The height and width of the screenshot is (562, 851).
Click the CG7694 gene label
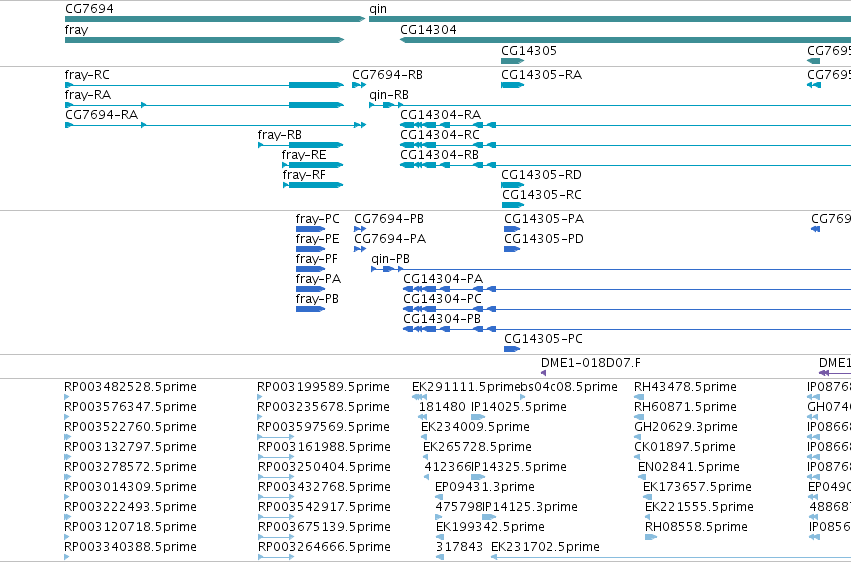(89, 9)
